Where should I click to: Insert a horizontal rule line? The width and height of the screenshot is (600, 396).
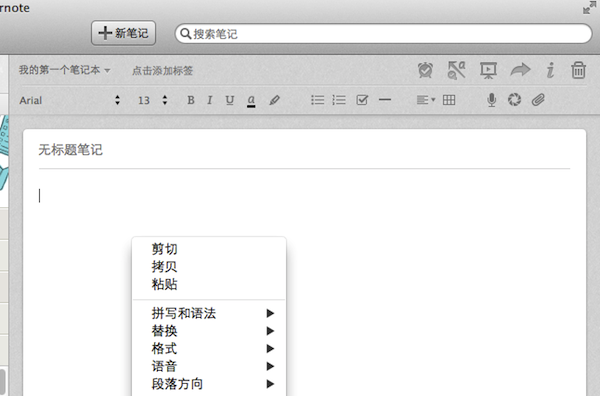point(385,100)
